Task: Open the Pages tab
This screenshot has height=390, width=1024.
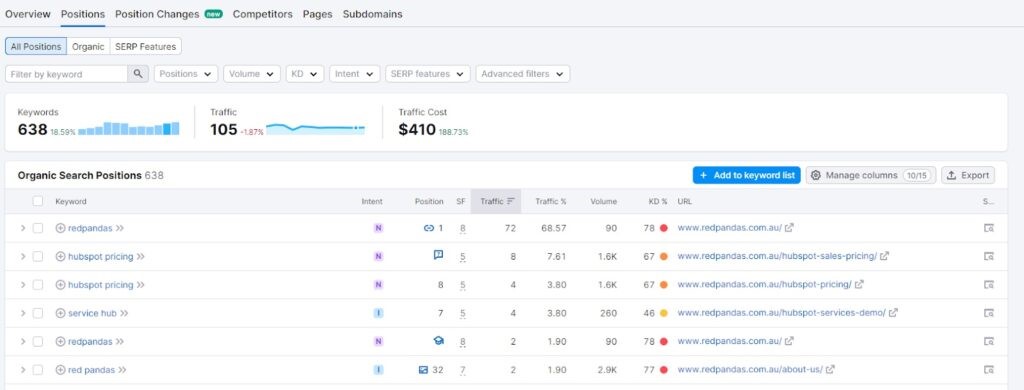Action: point(317,14)
